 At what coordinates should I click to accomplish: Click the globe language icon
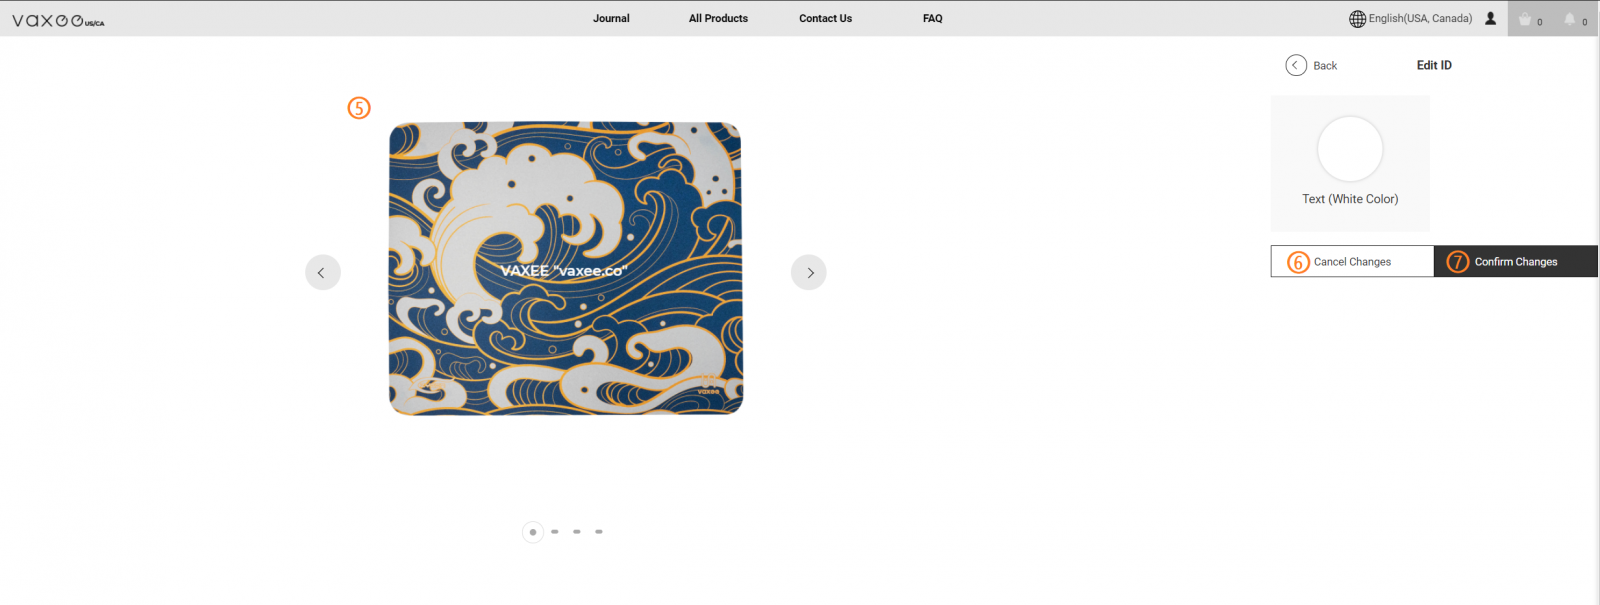[1357, 19]
